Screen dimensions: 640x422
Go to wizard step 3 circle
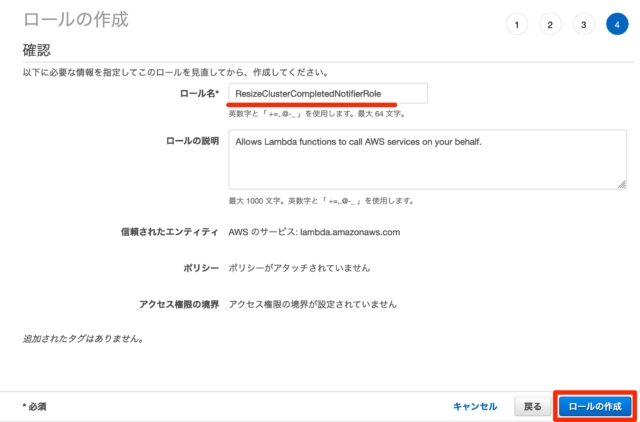[x=584, y=24]
